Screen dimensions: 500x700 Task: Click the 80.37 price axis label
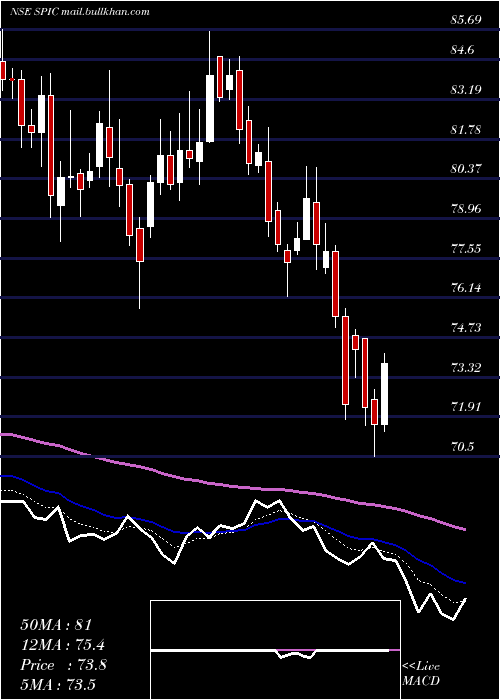pos(467,169)
